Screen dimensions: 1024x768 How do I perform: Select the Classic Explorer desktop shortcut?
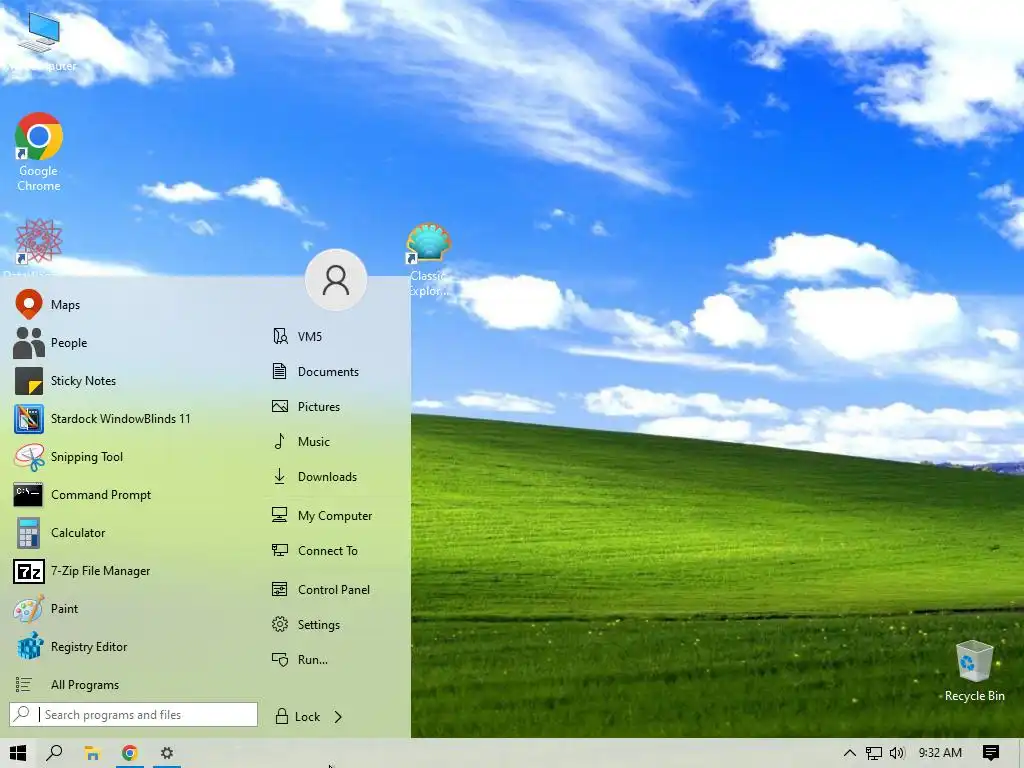pos(428,259)
